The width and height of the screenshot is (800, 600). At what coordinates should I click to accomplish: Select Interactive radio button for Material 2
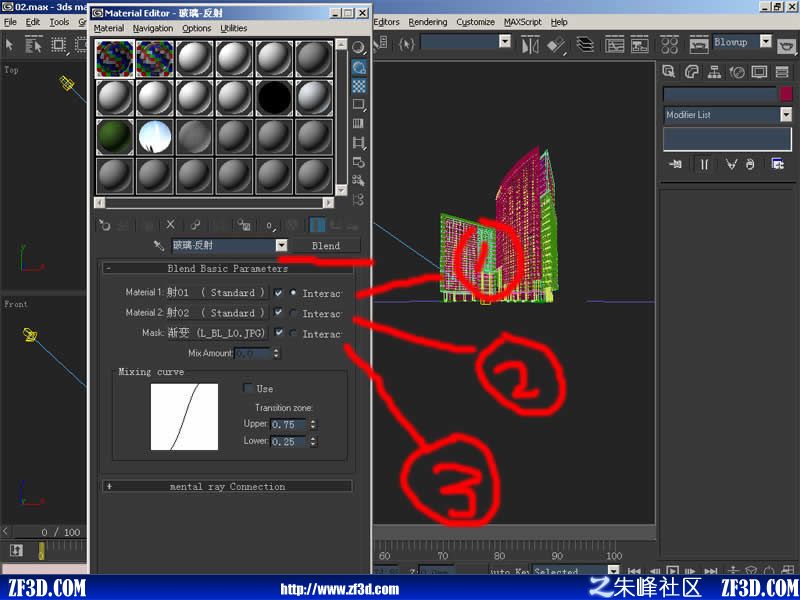point(293,313)
